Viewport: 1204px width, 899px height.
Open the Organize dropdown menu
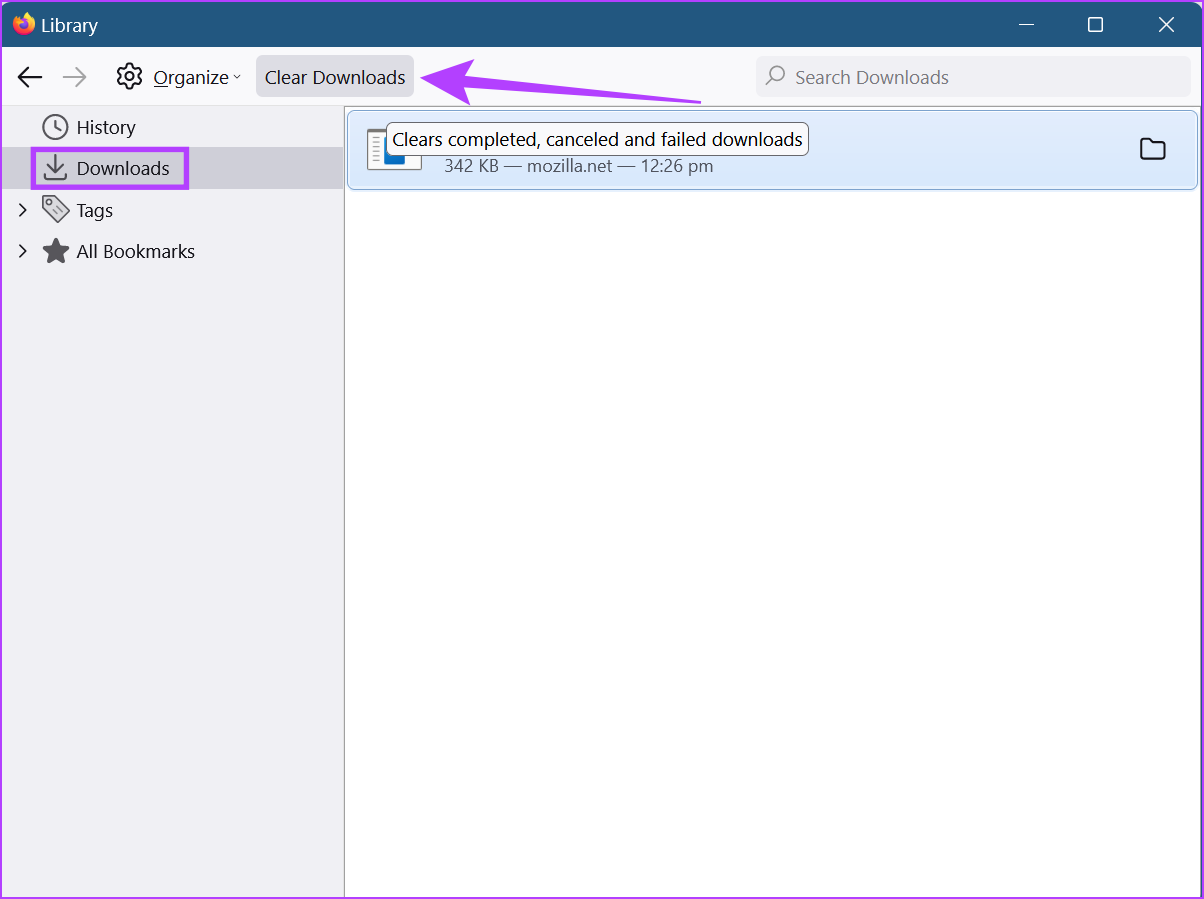click(x=196, y=77)
